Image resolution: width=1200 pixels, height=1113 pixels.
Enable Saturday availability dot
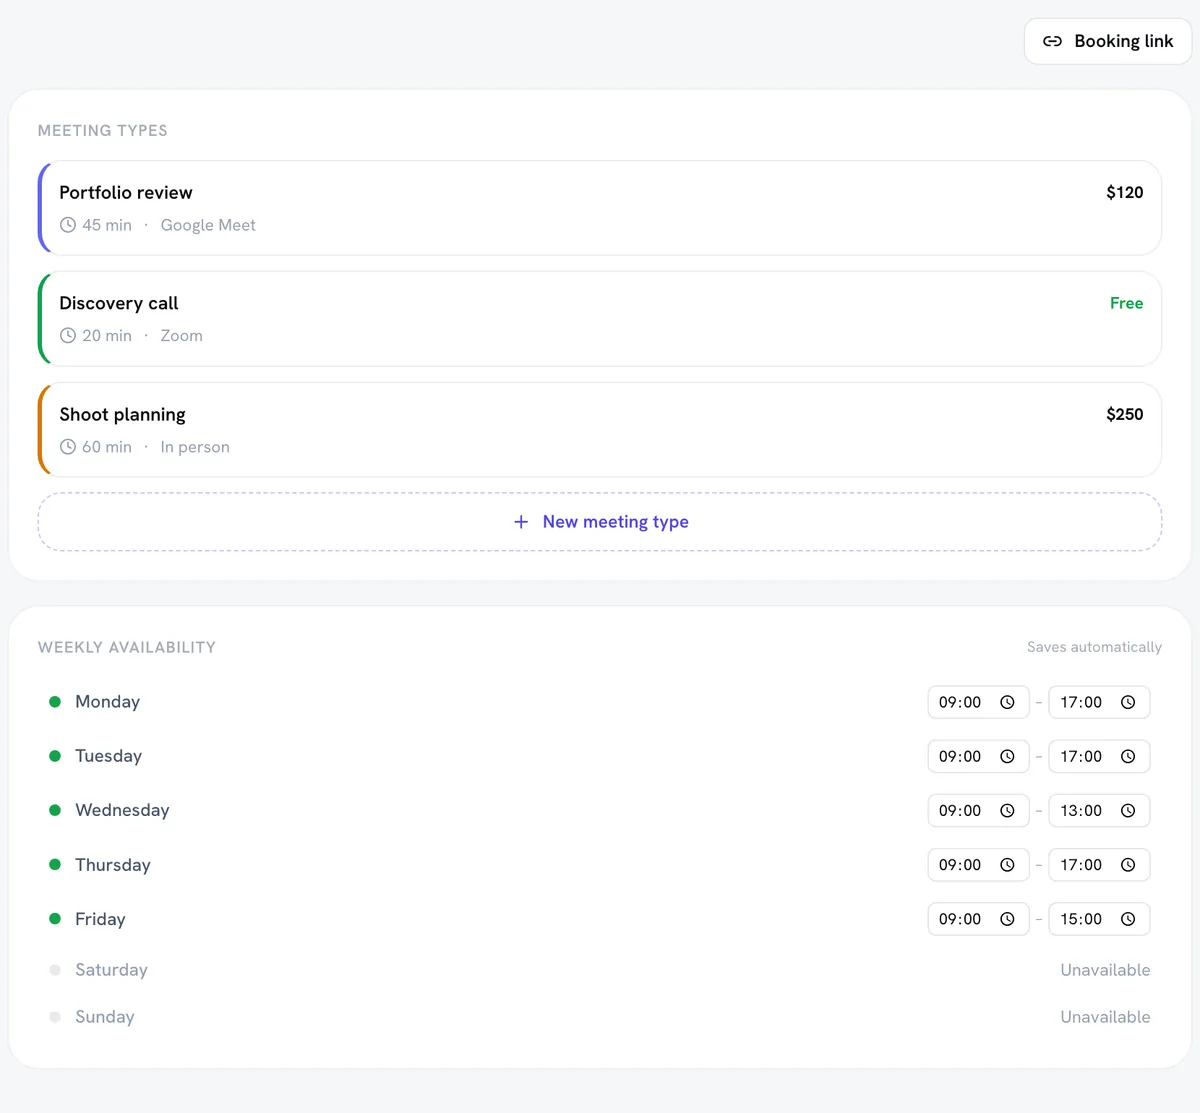pos(55,970)
